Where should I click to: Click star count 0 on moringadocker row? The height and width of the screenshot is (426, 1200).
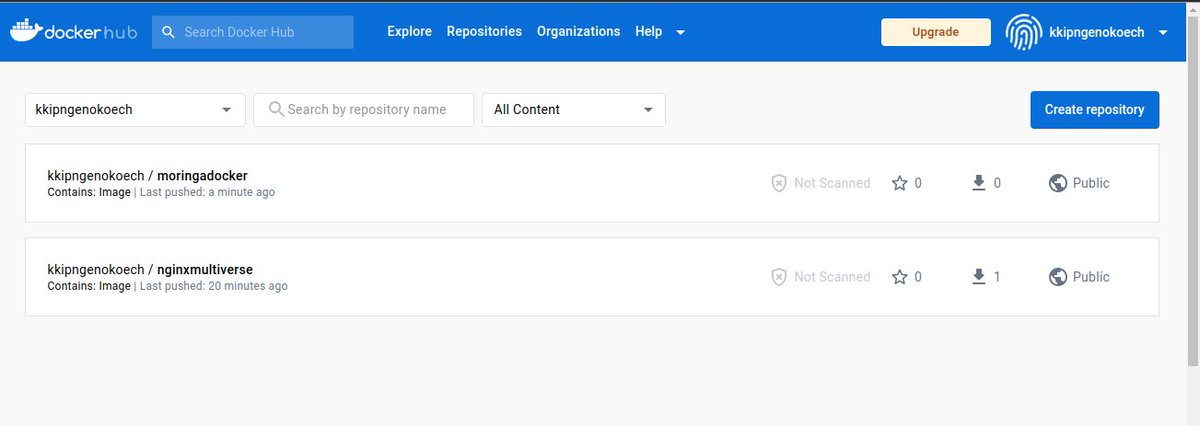pos(918,183)
